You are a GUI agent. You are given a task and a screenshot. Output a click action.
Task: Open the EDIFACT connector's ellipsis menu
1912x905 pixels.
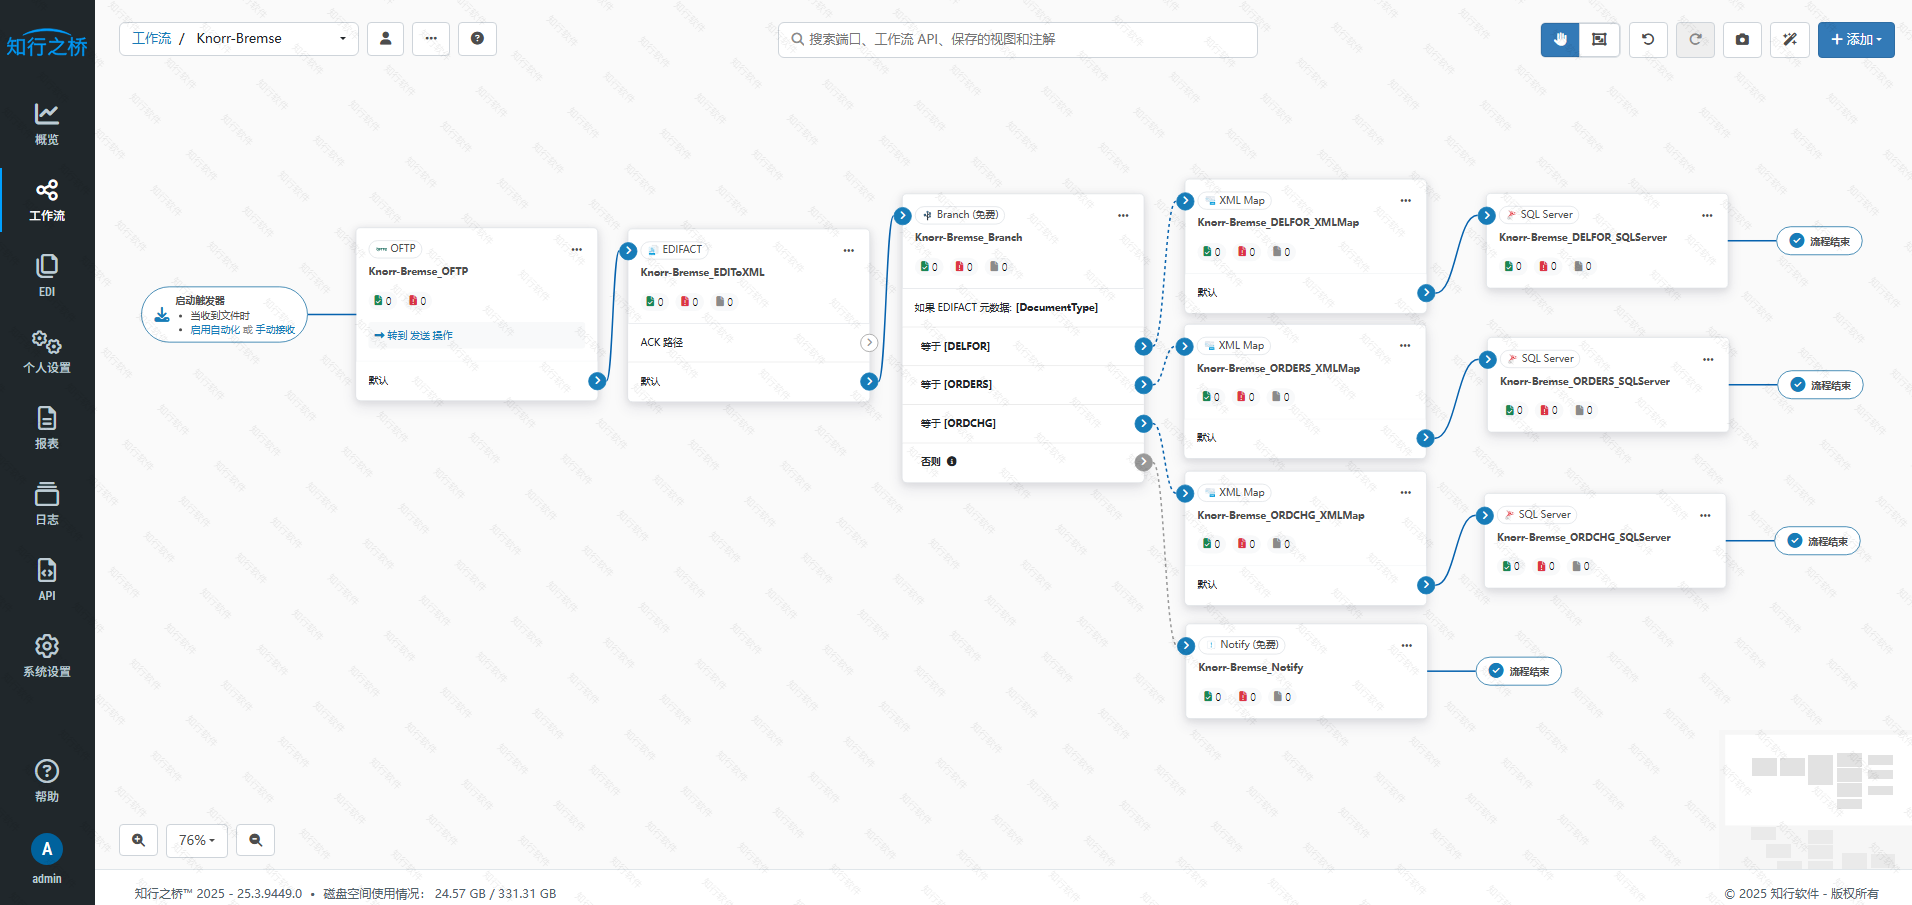pos(849,251)
